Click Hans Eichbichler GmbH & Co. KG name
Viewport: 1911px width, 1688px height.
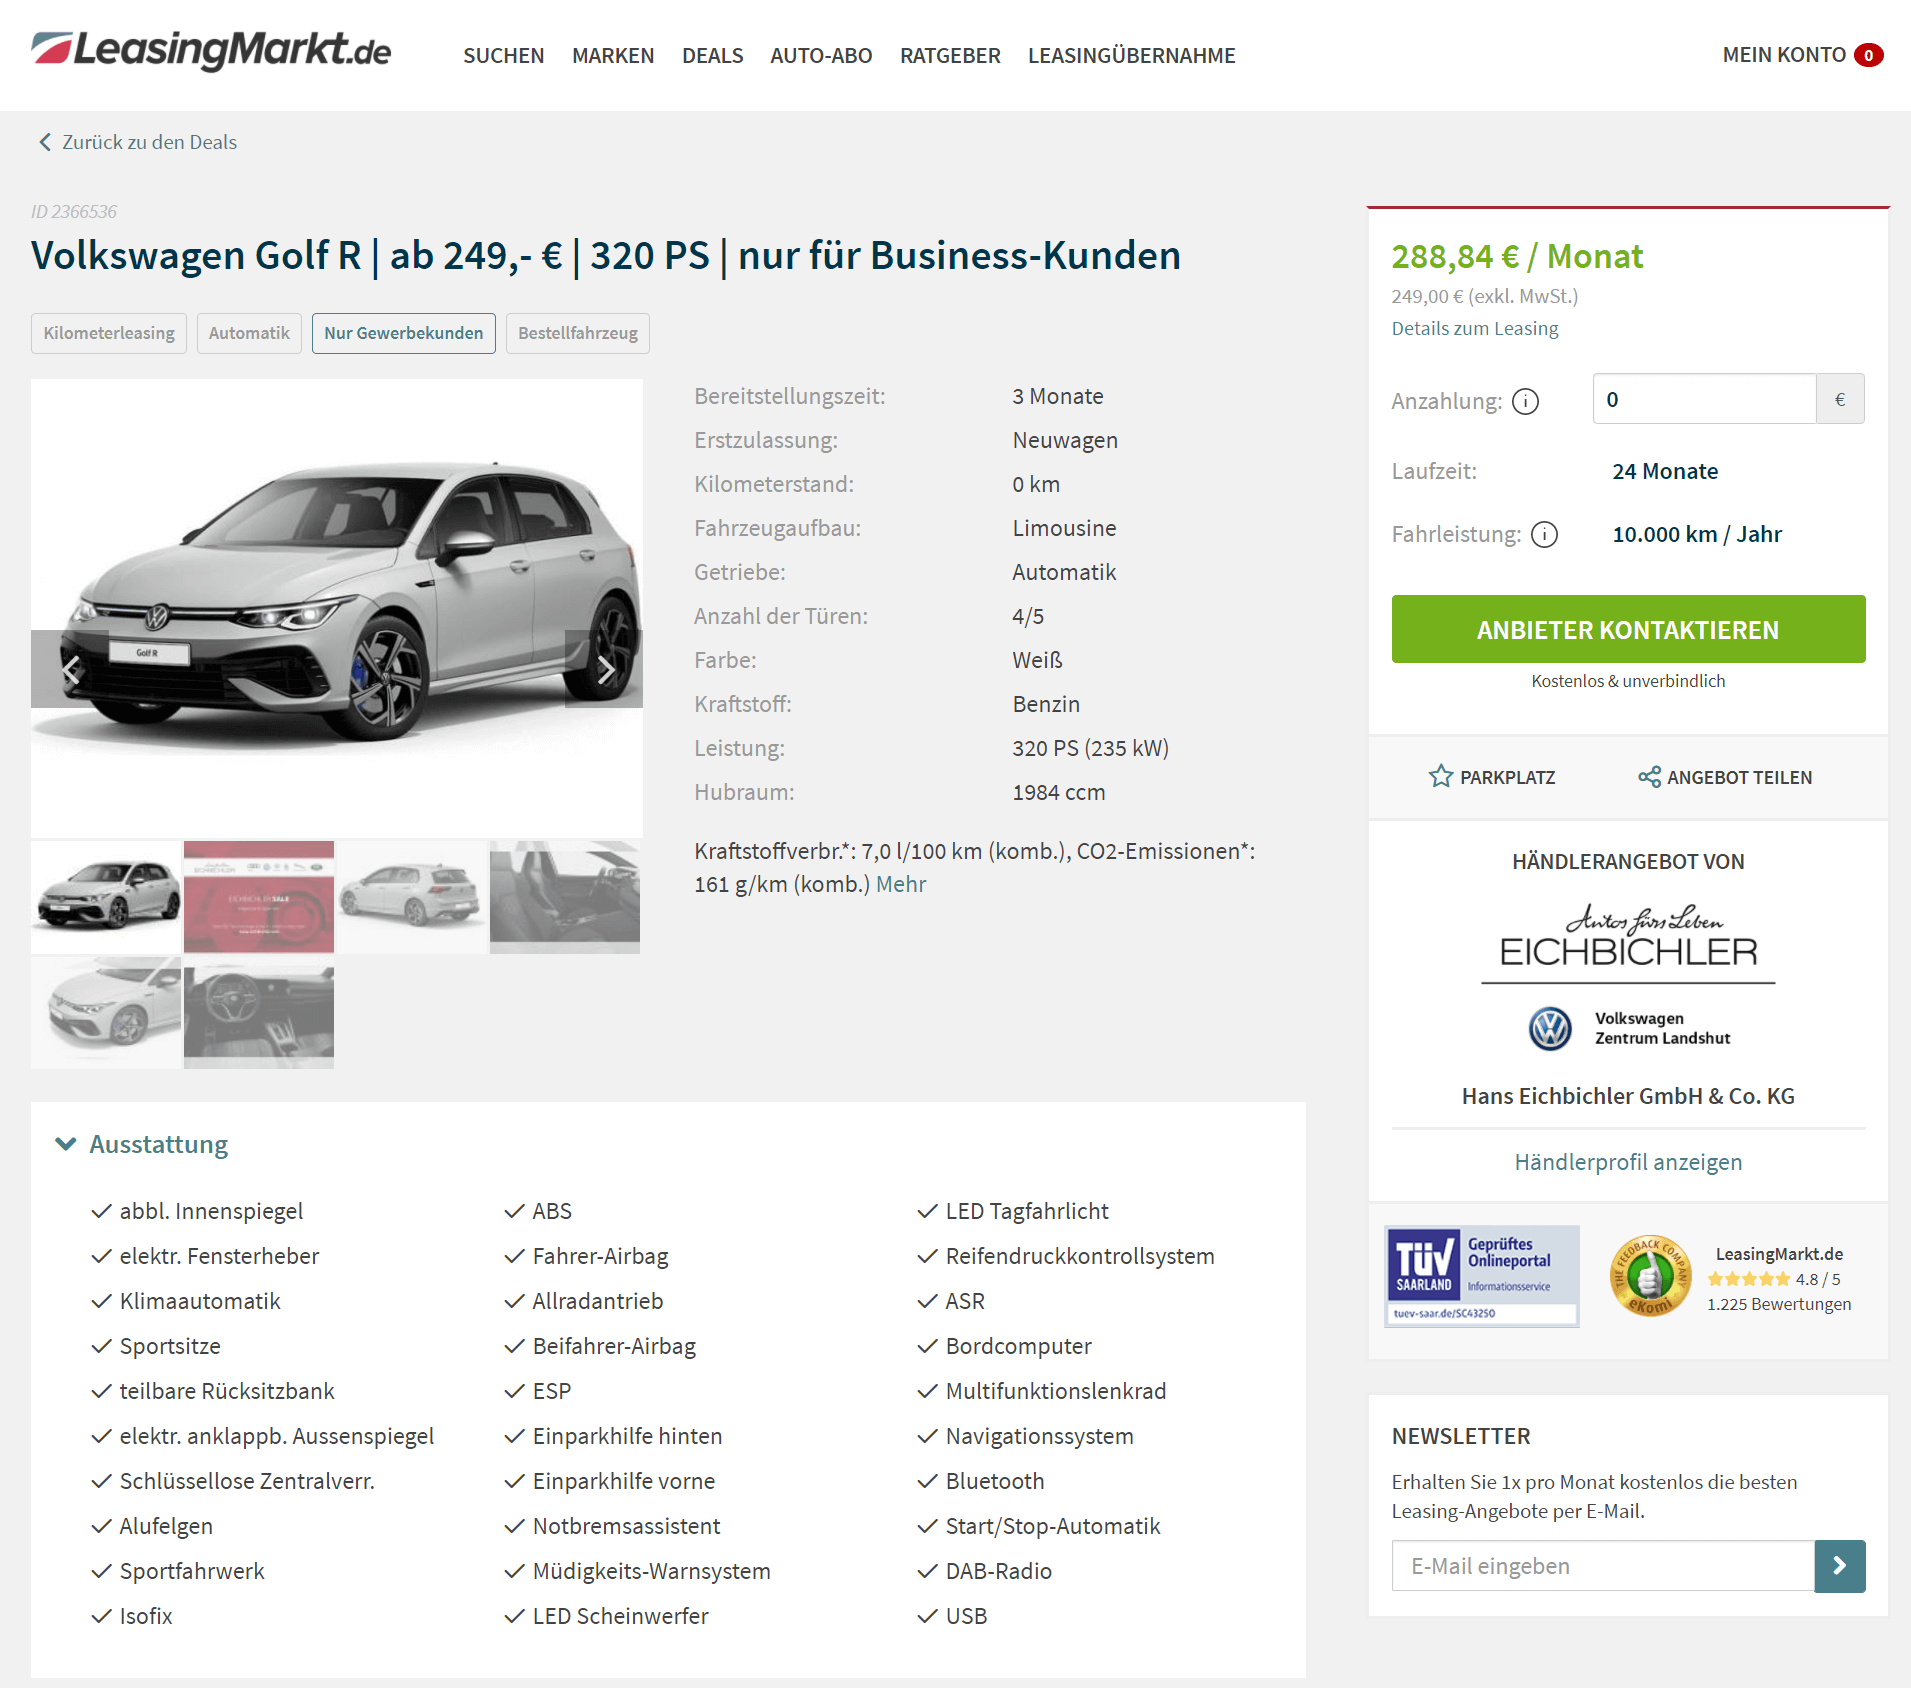pos(1628,1096)
